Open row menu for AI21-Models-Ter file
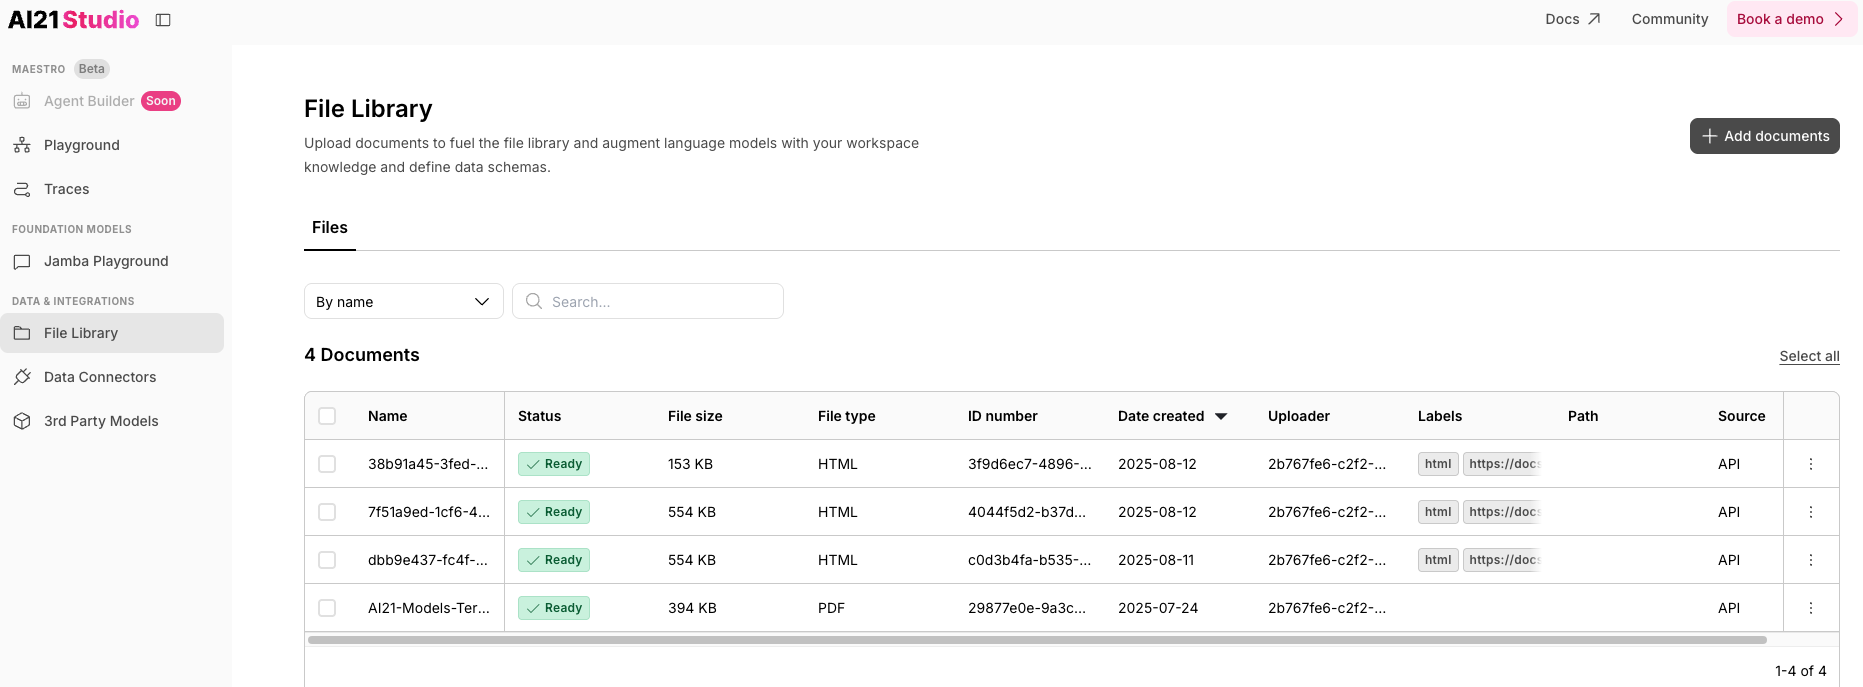 [x=1811, y=608]
